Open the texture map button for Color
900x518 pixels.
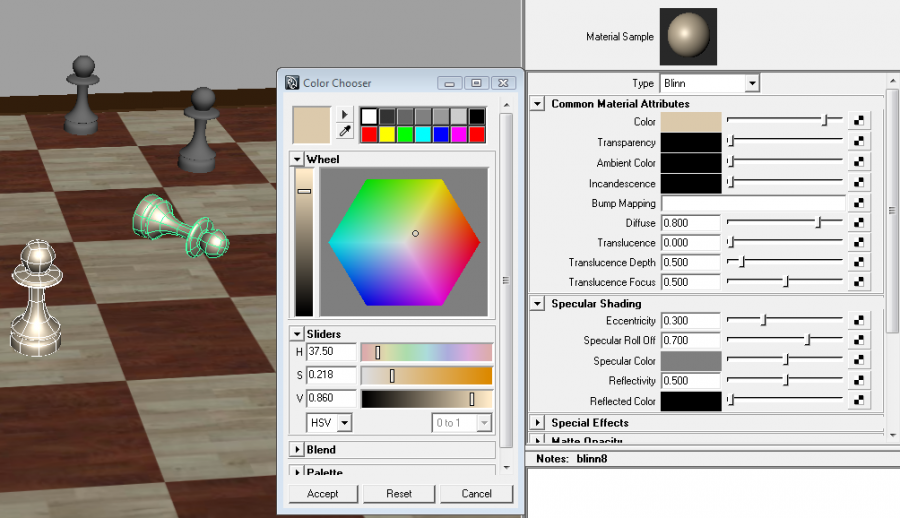[x=859, y=122]
